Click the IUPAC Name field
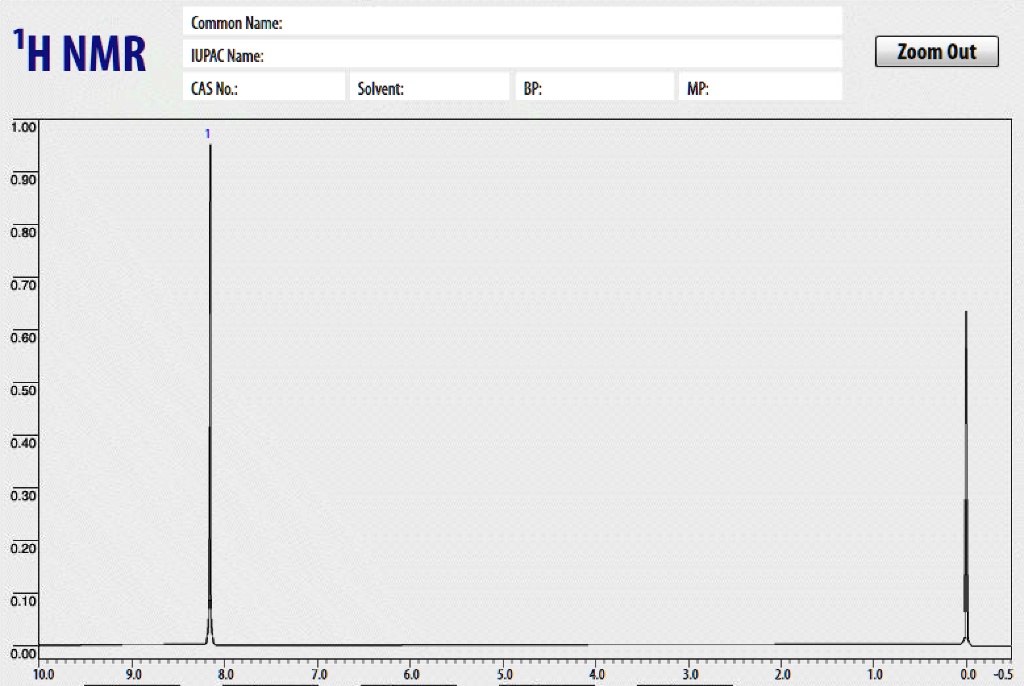 pyautogui.click(x=513, y=54)
